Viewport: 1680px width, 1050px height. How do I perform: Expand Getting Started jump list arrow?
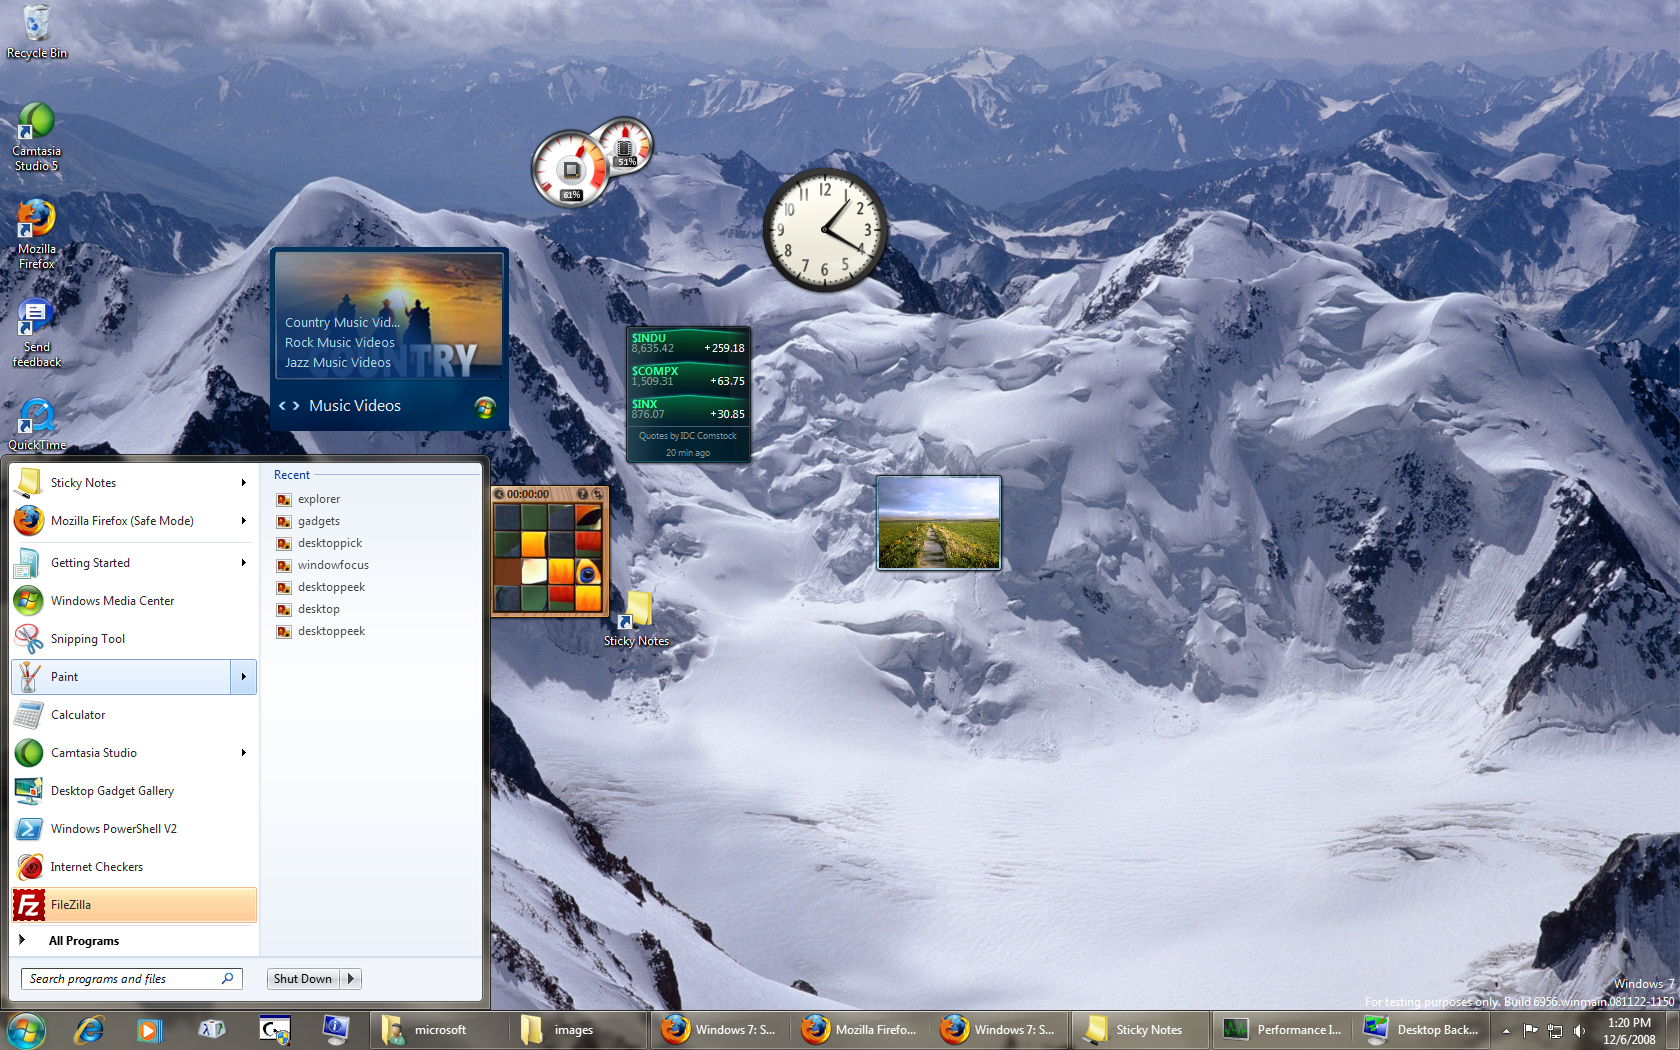click(x=243, y=563)
